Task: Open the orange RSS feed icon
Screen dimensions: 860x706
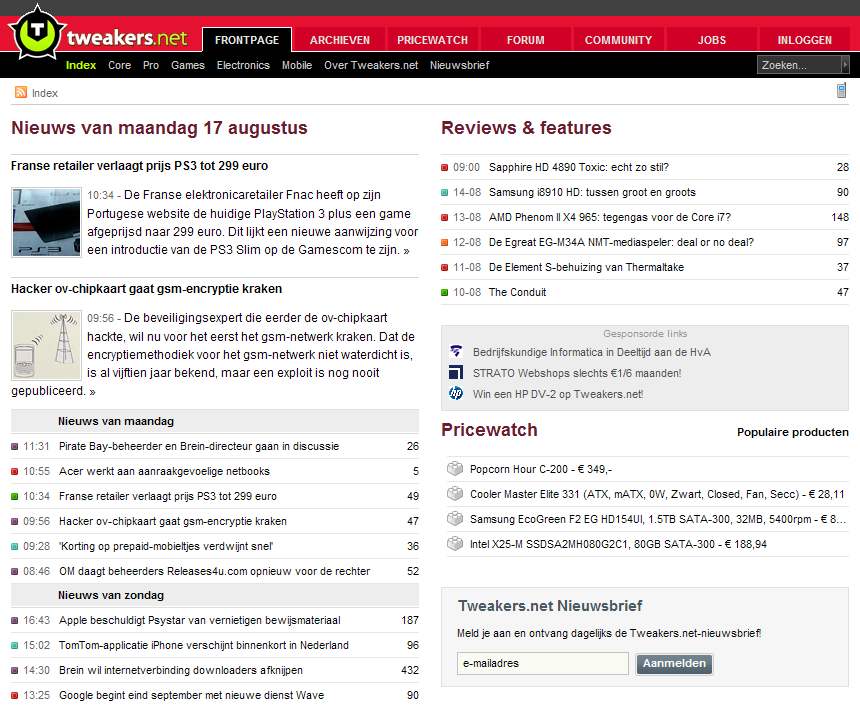Action: 21,92
